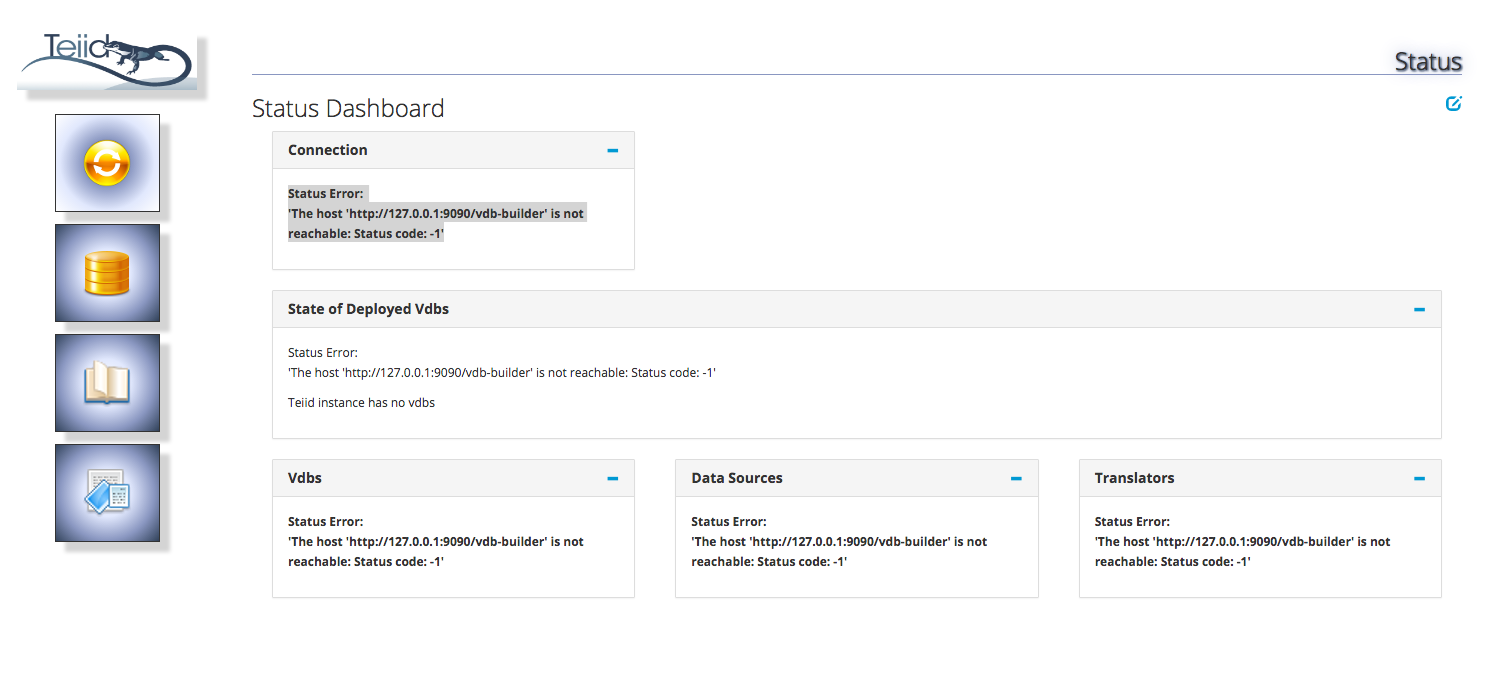Open the gold database cylinder sidebar icon
The image size is (1500, 679).
[107, 273]
